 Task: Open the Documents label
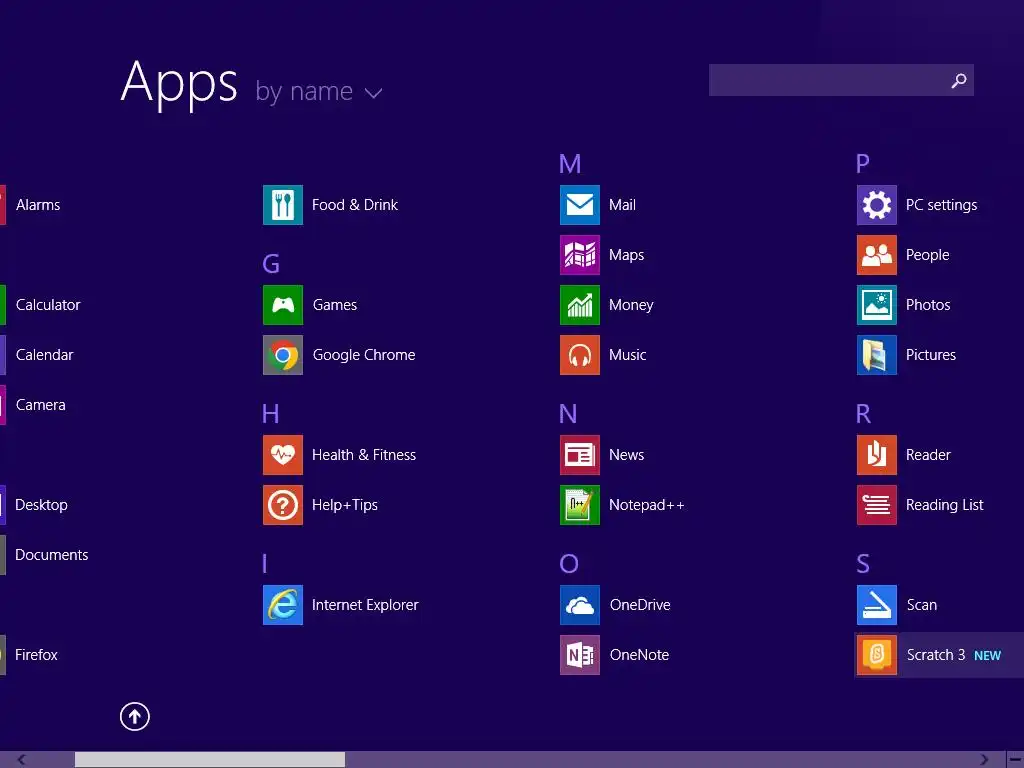click(x=52, y=554)
